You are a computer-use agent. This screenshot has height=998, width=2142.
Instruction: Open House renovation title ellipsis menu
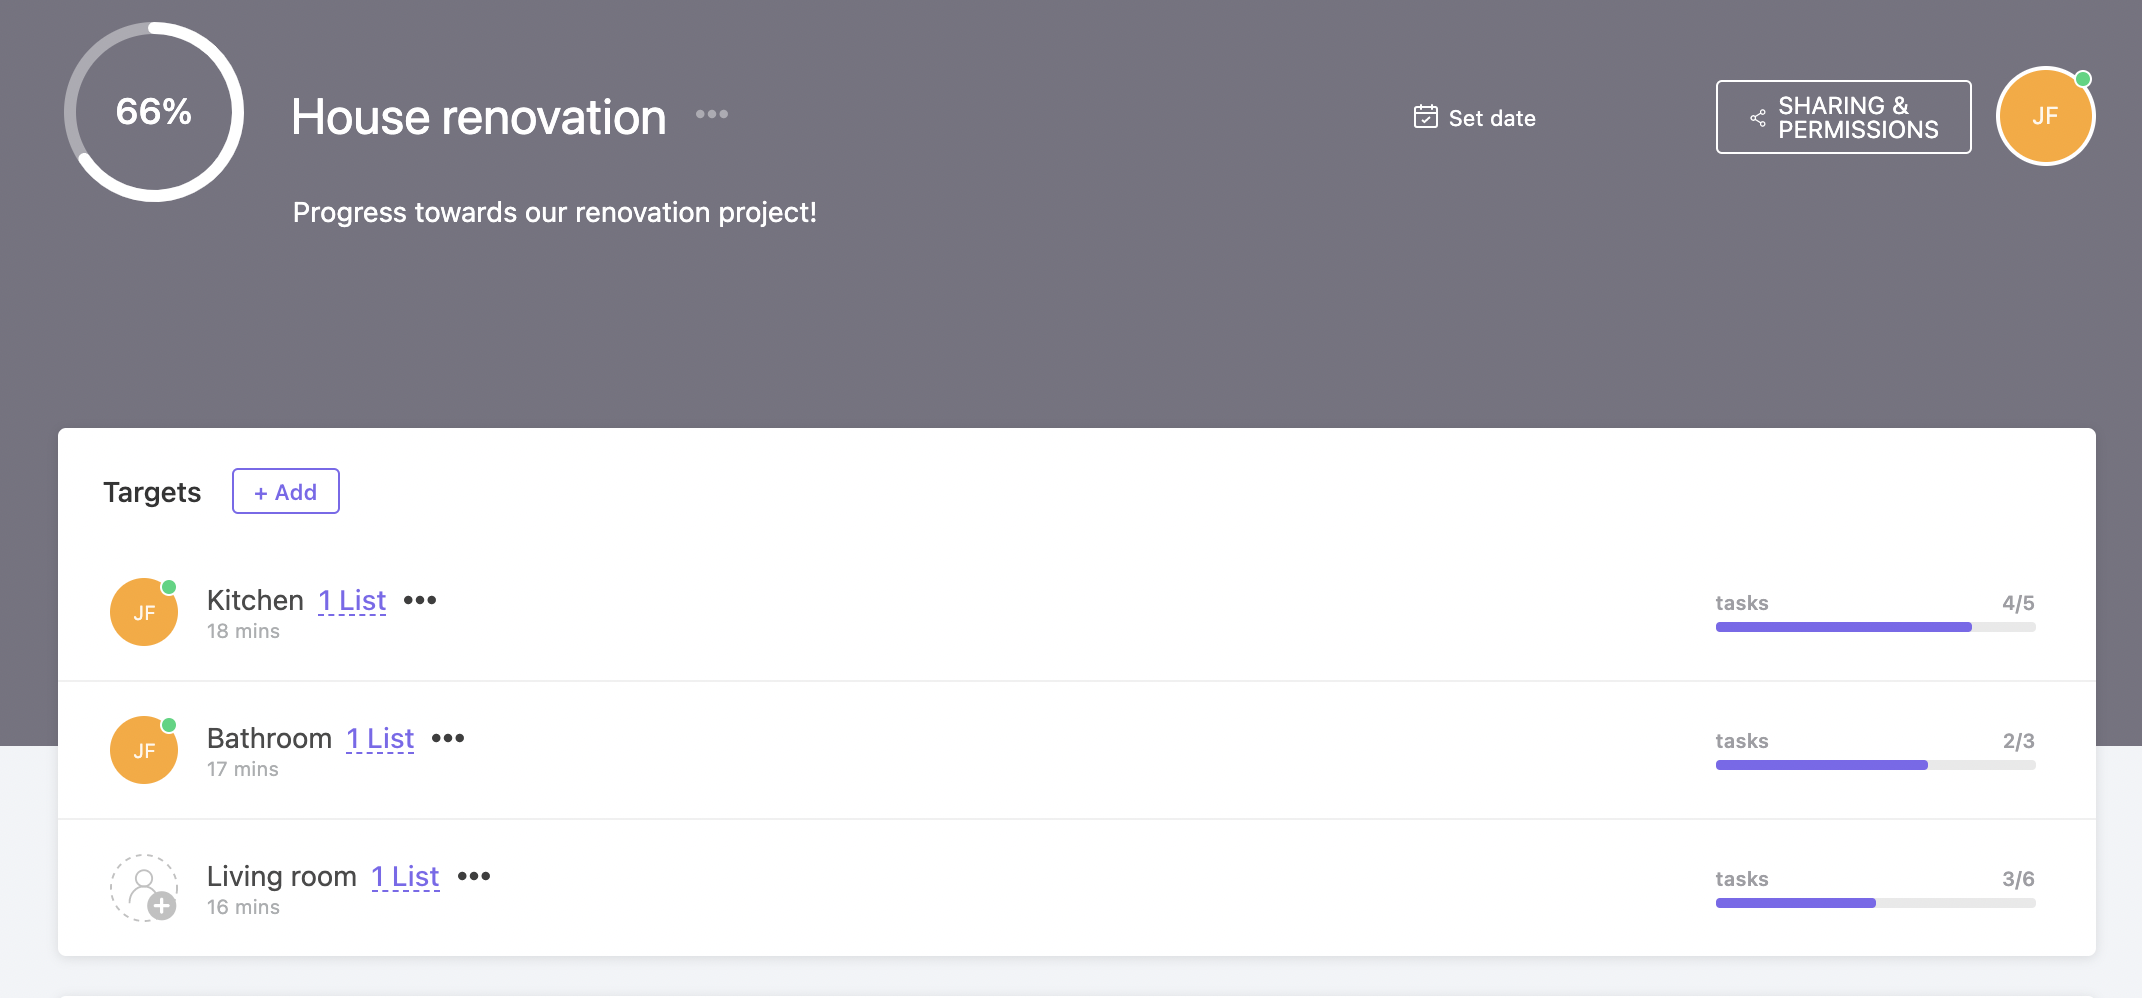pos(712,114)
